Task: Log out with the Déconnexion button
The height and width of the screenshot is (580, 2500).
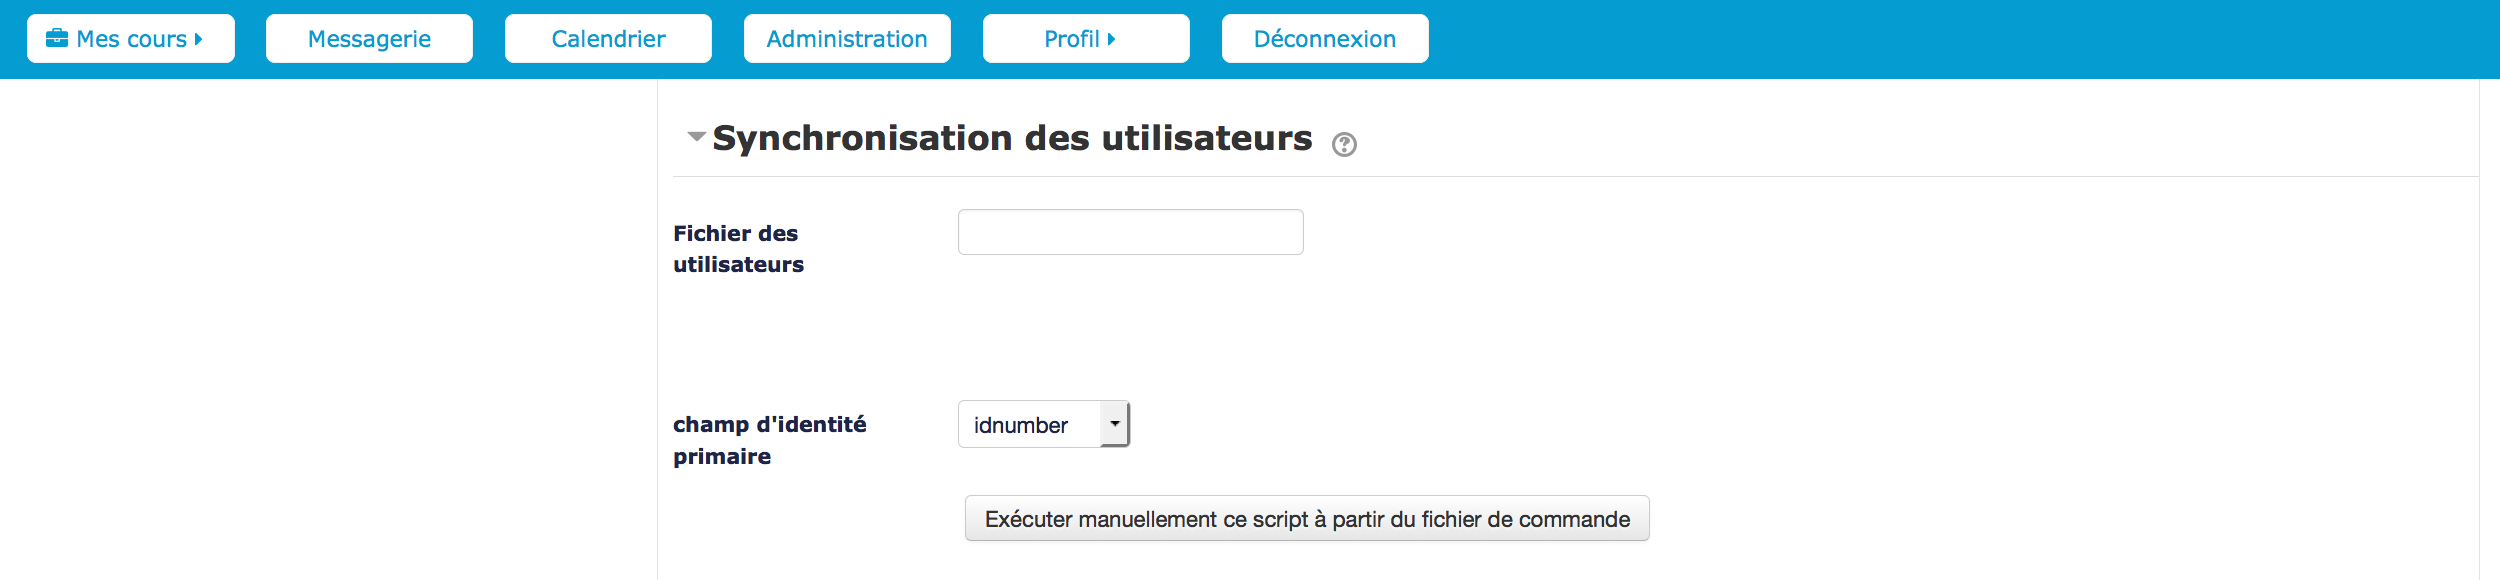Action: click(1324, 39)
